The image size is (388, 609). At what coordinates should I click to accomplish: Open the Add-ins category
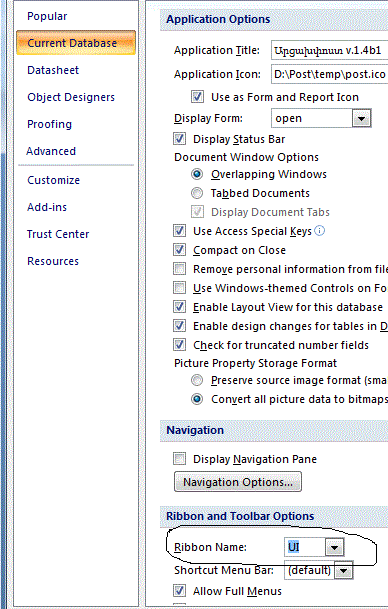47,207
